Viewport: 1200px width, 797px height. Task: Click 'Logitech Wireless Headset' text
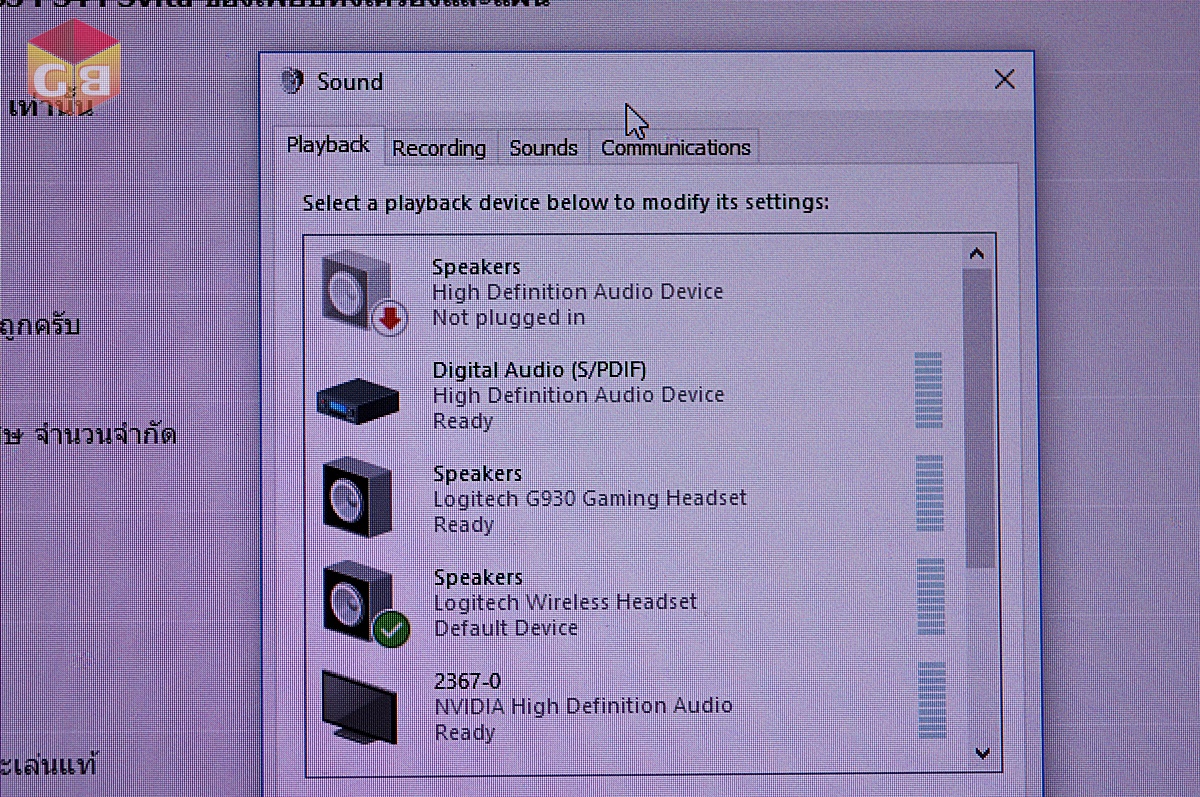(566, 602)
